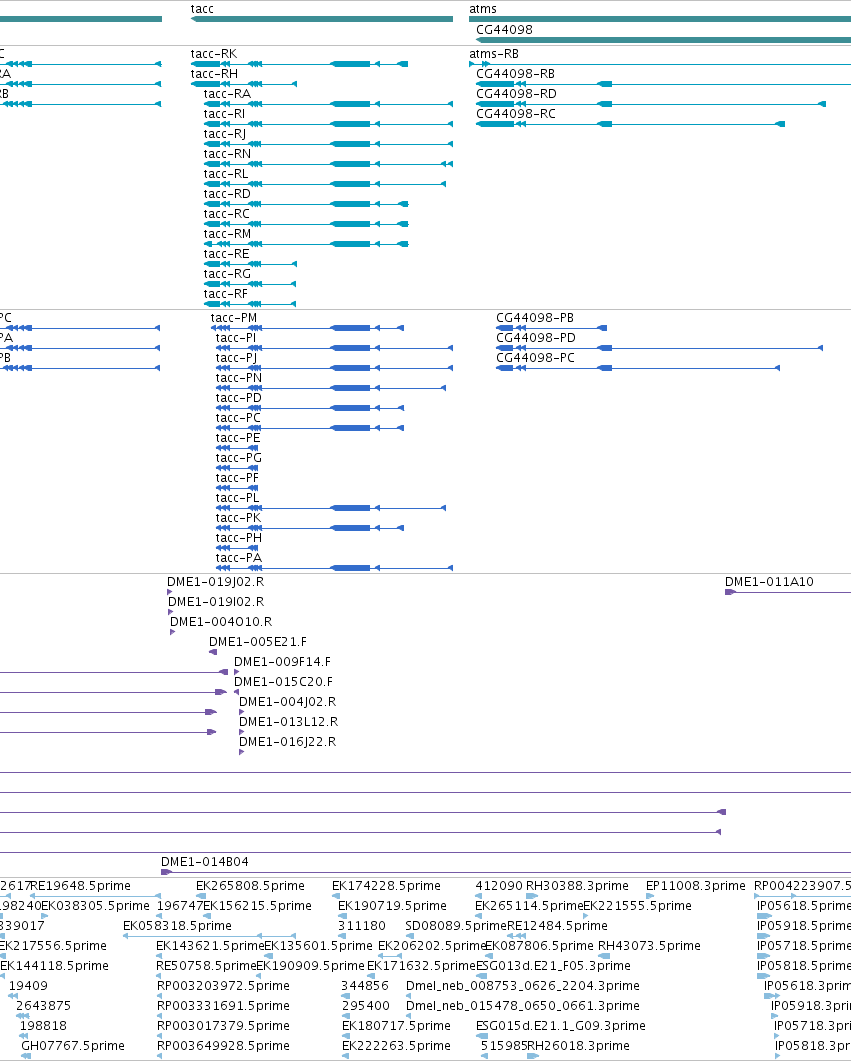
Task: Select the tacc-RF transcript label
Action: coord(226,293)
